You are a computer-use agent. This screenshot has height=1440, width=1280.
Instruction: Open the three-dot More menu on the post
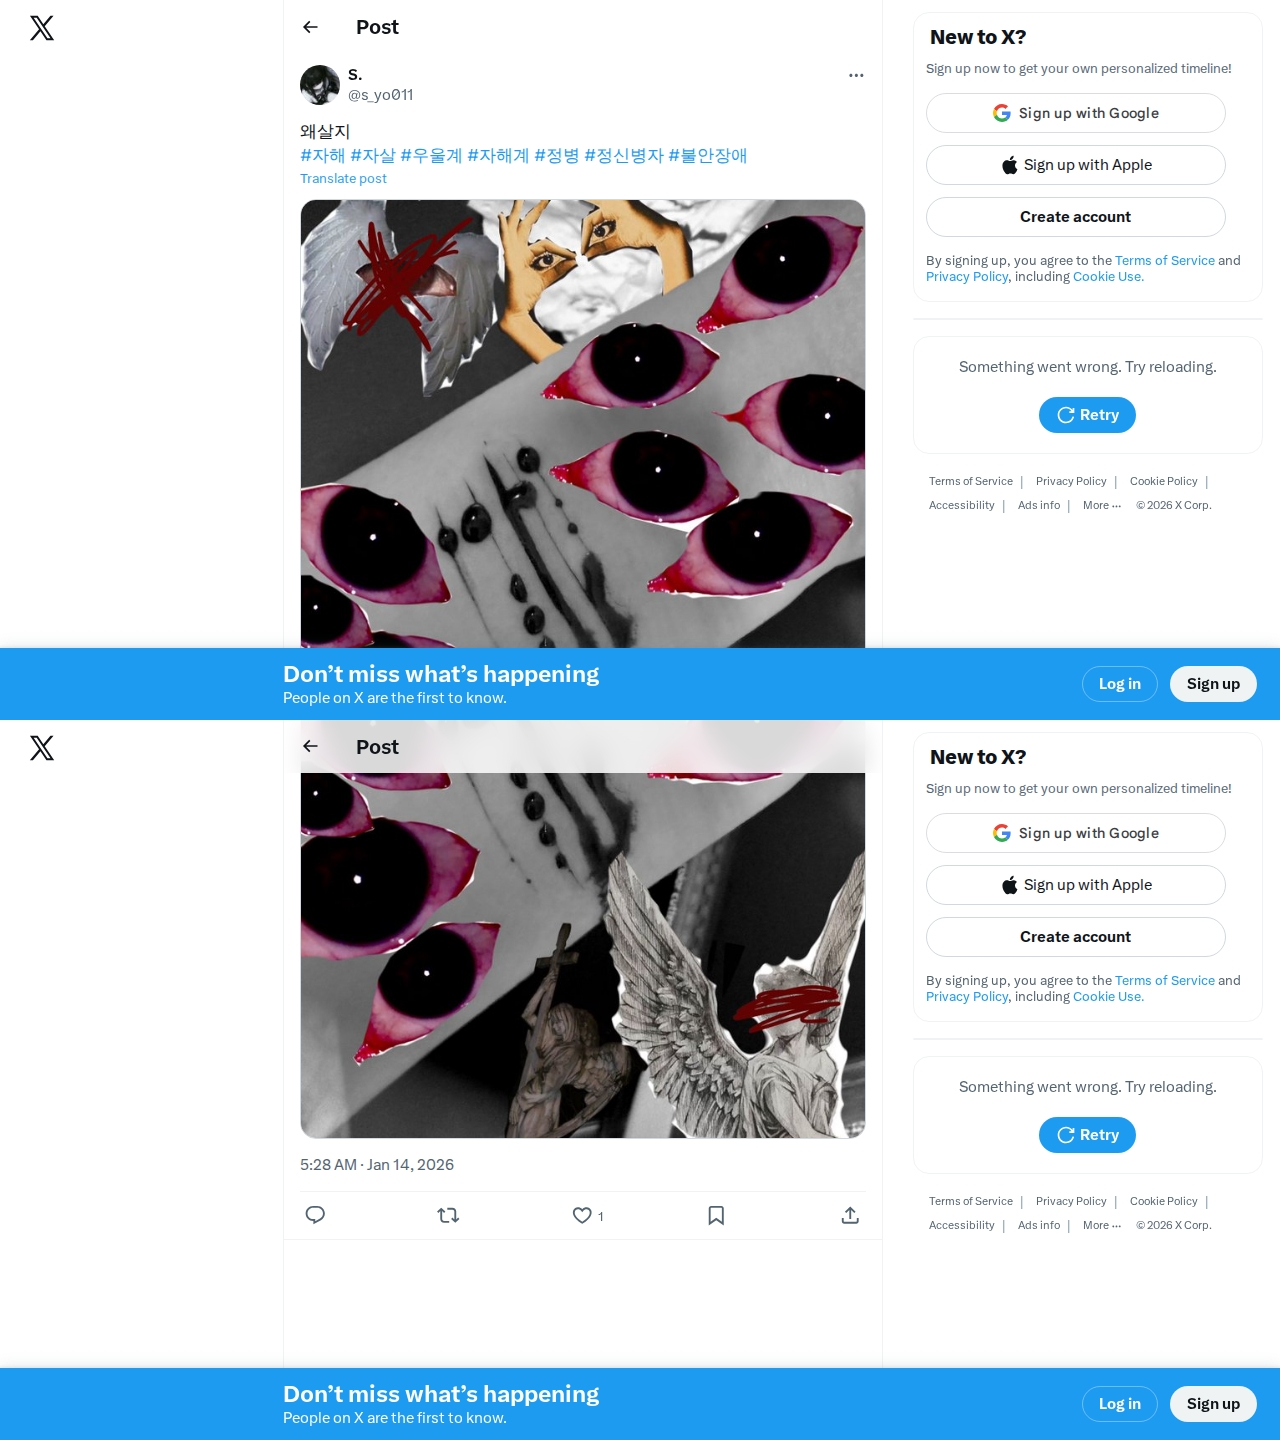856,75
